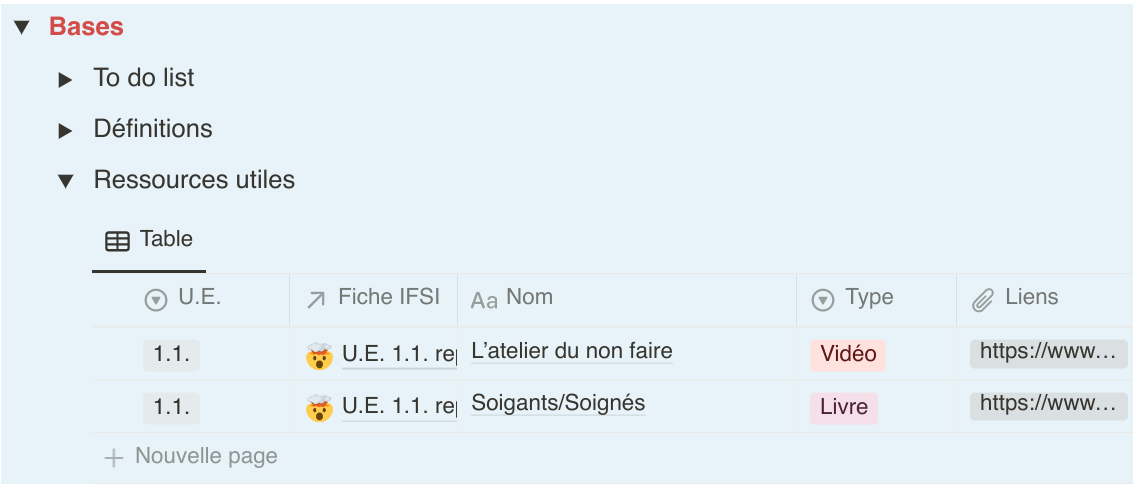This screenshot has height=484, width=1142.
Task: Click the pink Livre type tag
Action: (x=843, y=408)
